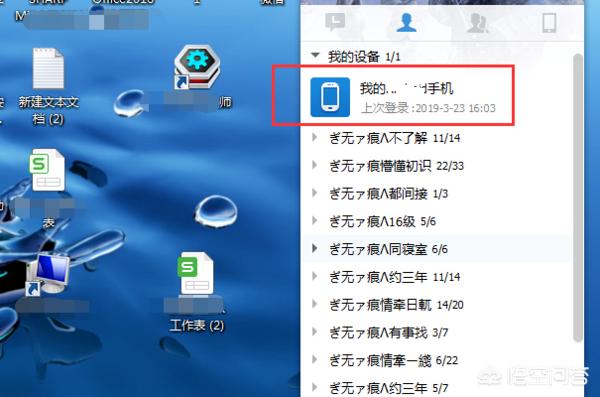
Task: Collapse the 我的设备 1/1 group
Action: 315,55
